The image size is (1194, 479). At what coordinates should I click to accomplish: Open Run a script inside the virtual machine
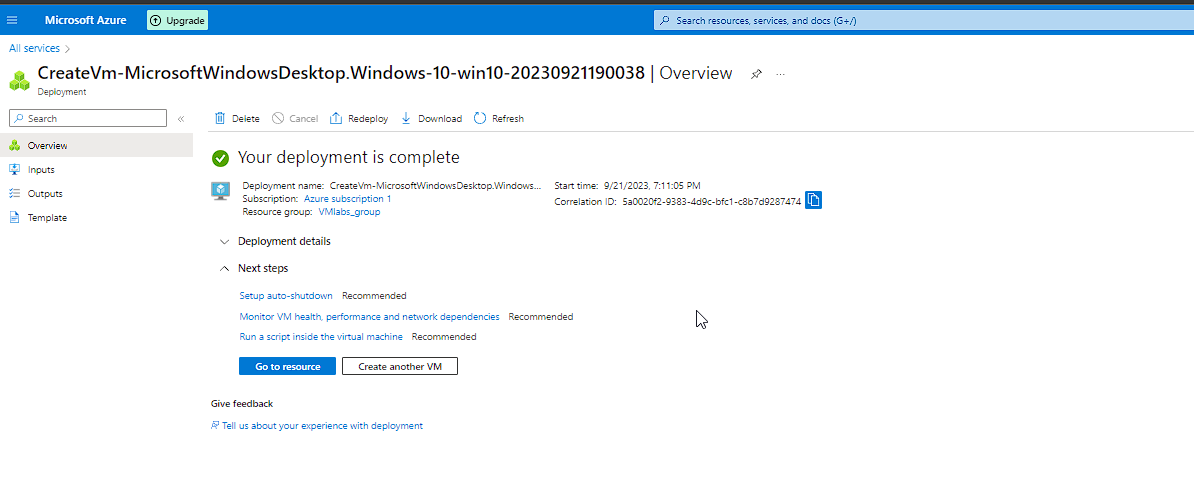321,337
